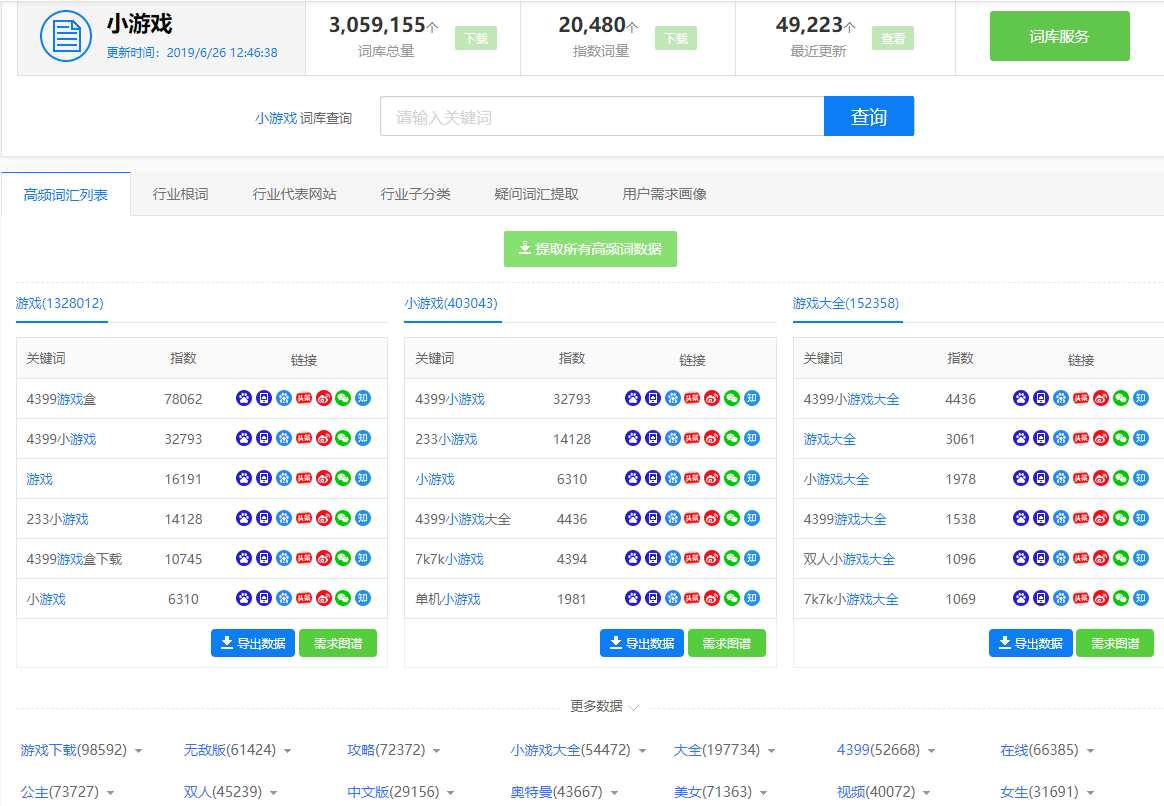Open the 行业代表网站 tab
The height and width of the screenshot is (806, 1164).
coord(295,194)
